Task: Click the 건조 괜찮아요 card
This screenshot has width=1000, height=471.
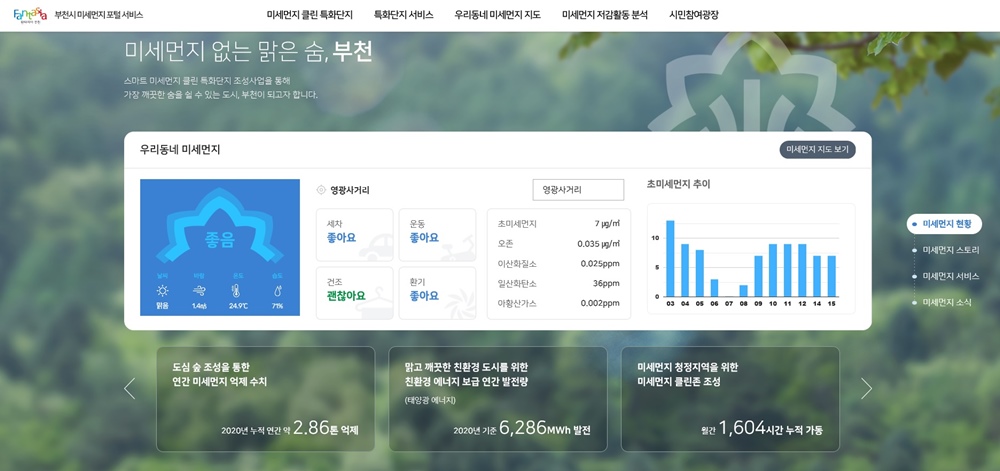Action: click(355, 293)
